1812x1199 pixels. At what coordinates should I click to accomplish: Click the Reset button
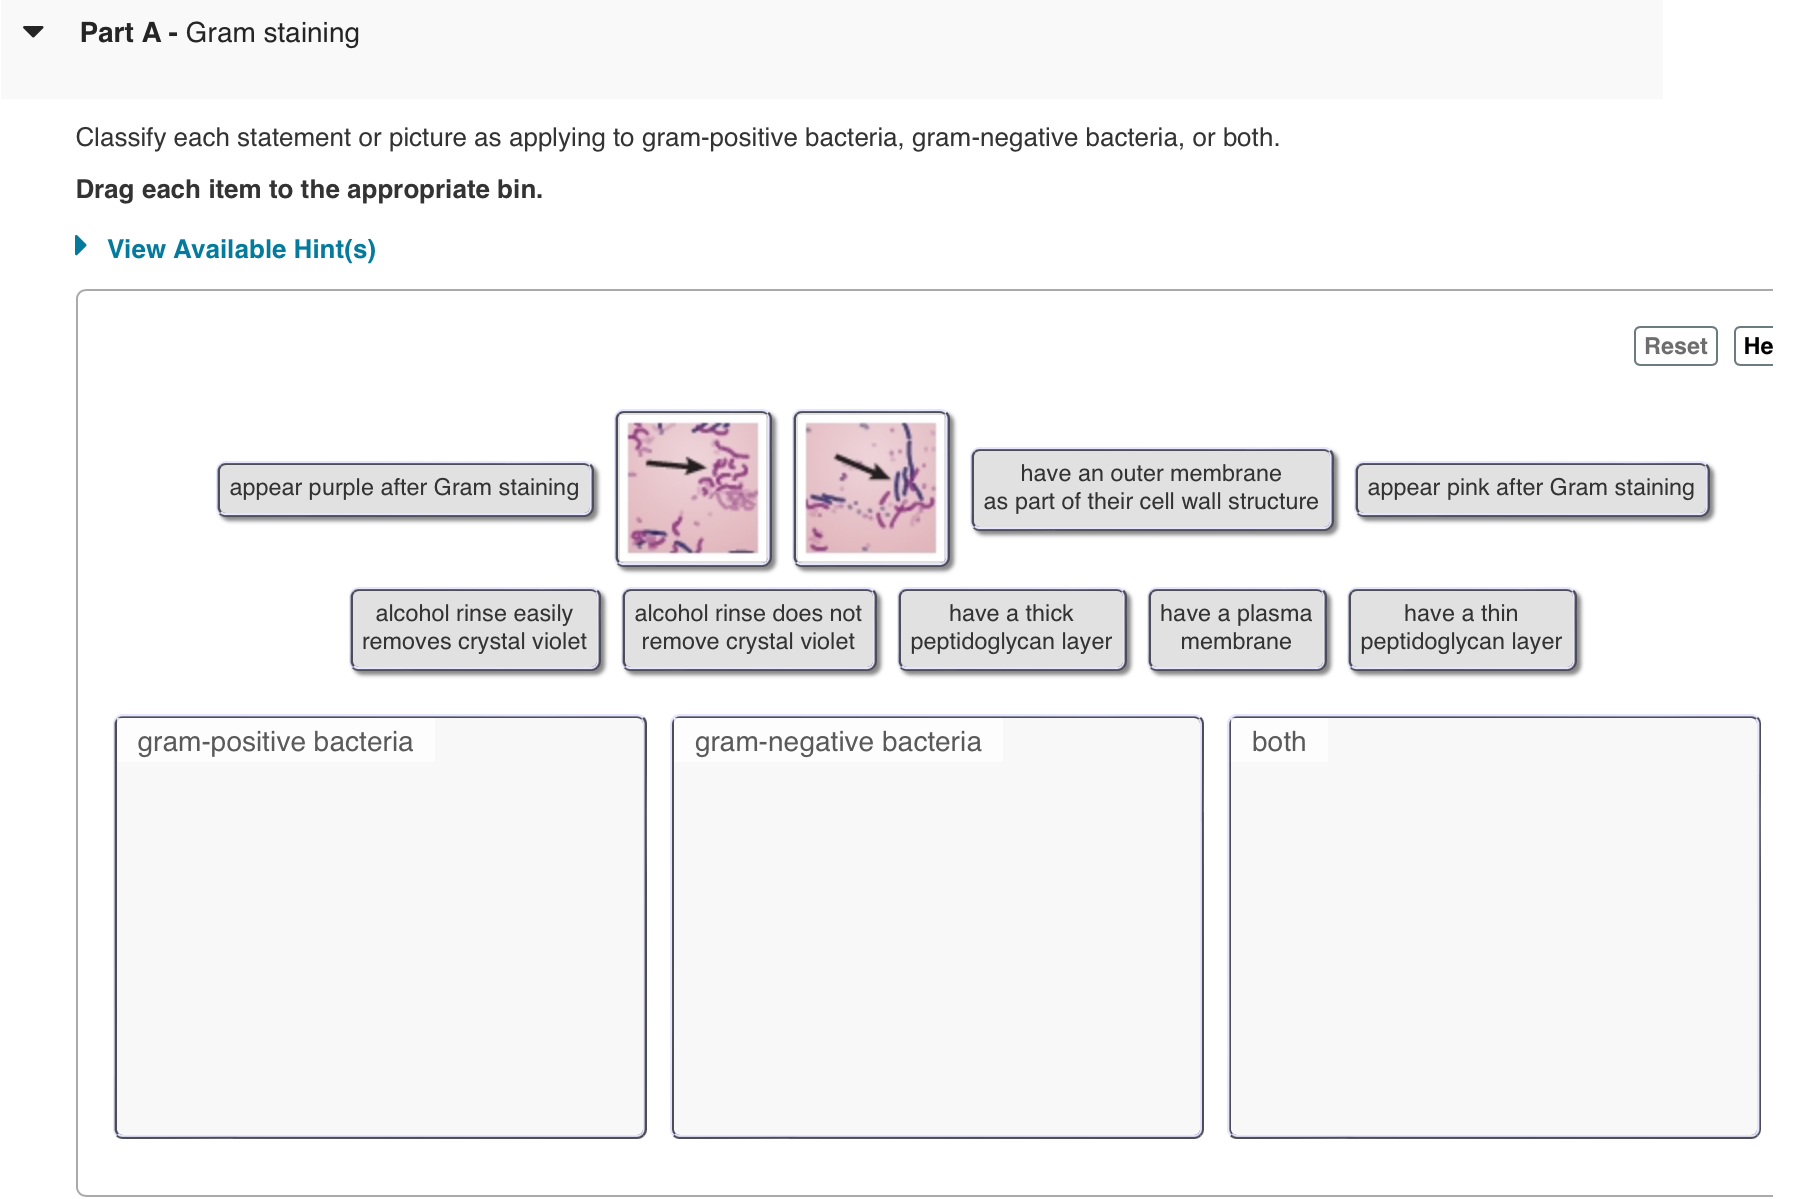(x=1674, y=345)
